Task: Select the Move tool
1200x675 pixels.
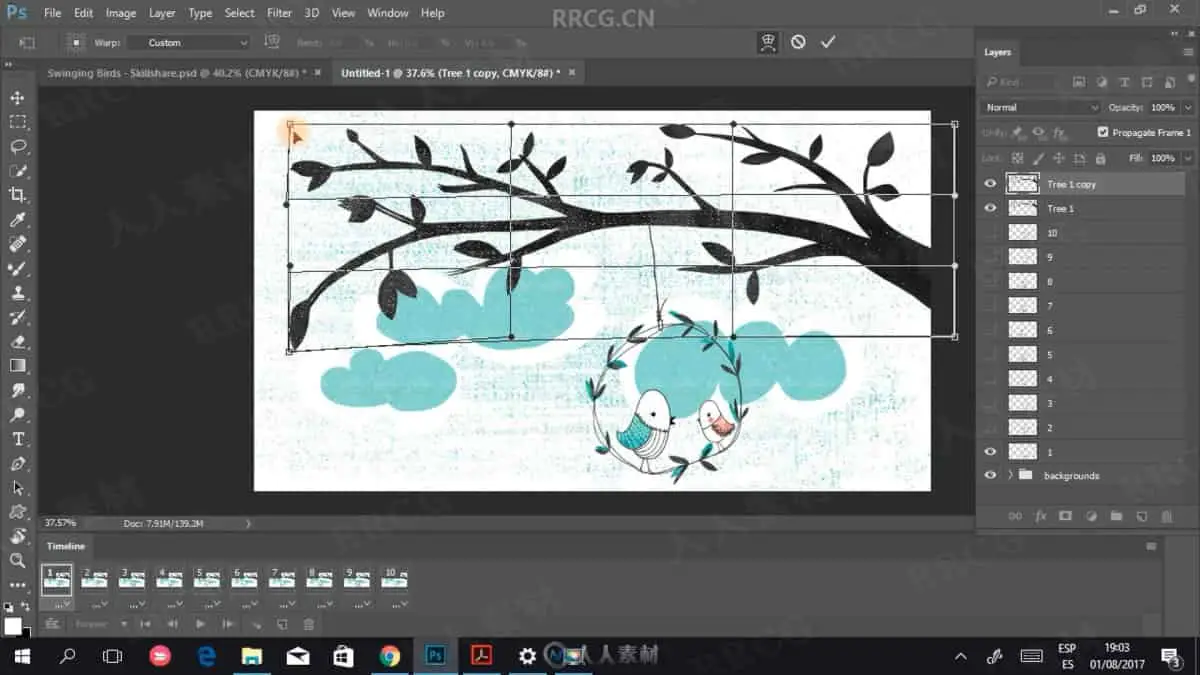Action: [x=17, y=97]
